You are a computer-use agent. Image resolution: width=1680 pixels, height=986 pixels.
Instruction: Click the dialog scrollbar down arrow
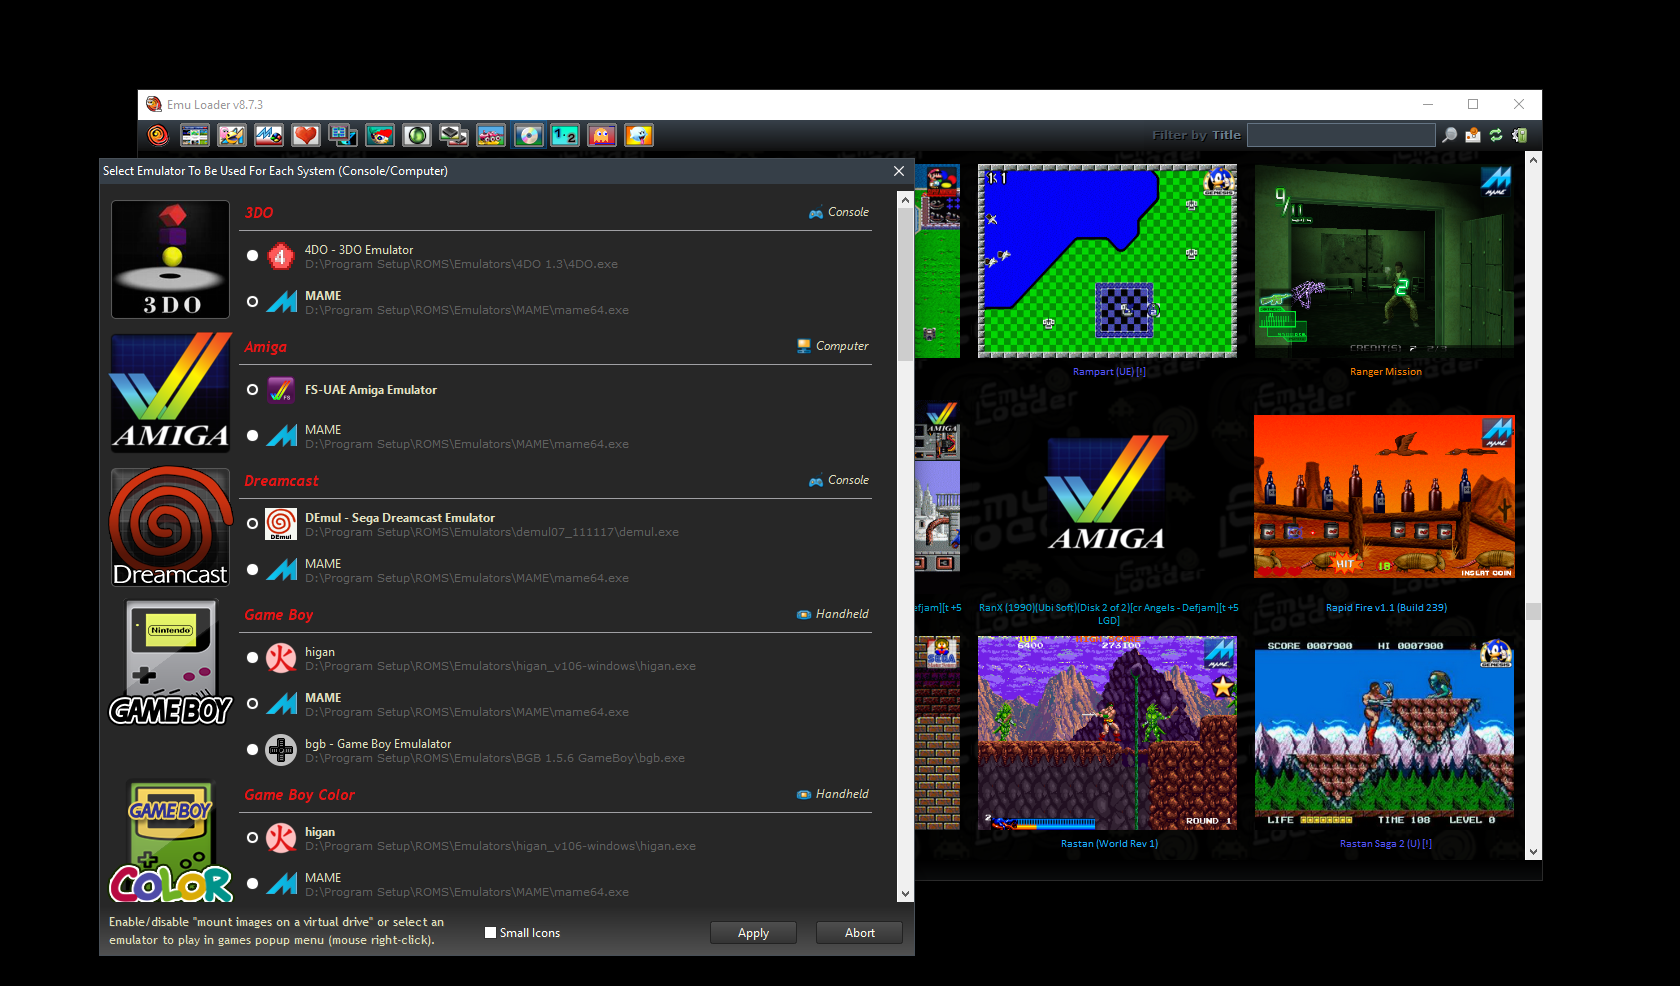tap(905, 894)
